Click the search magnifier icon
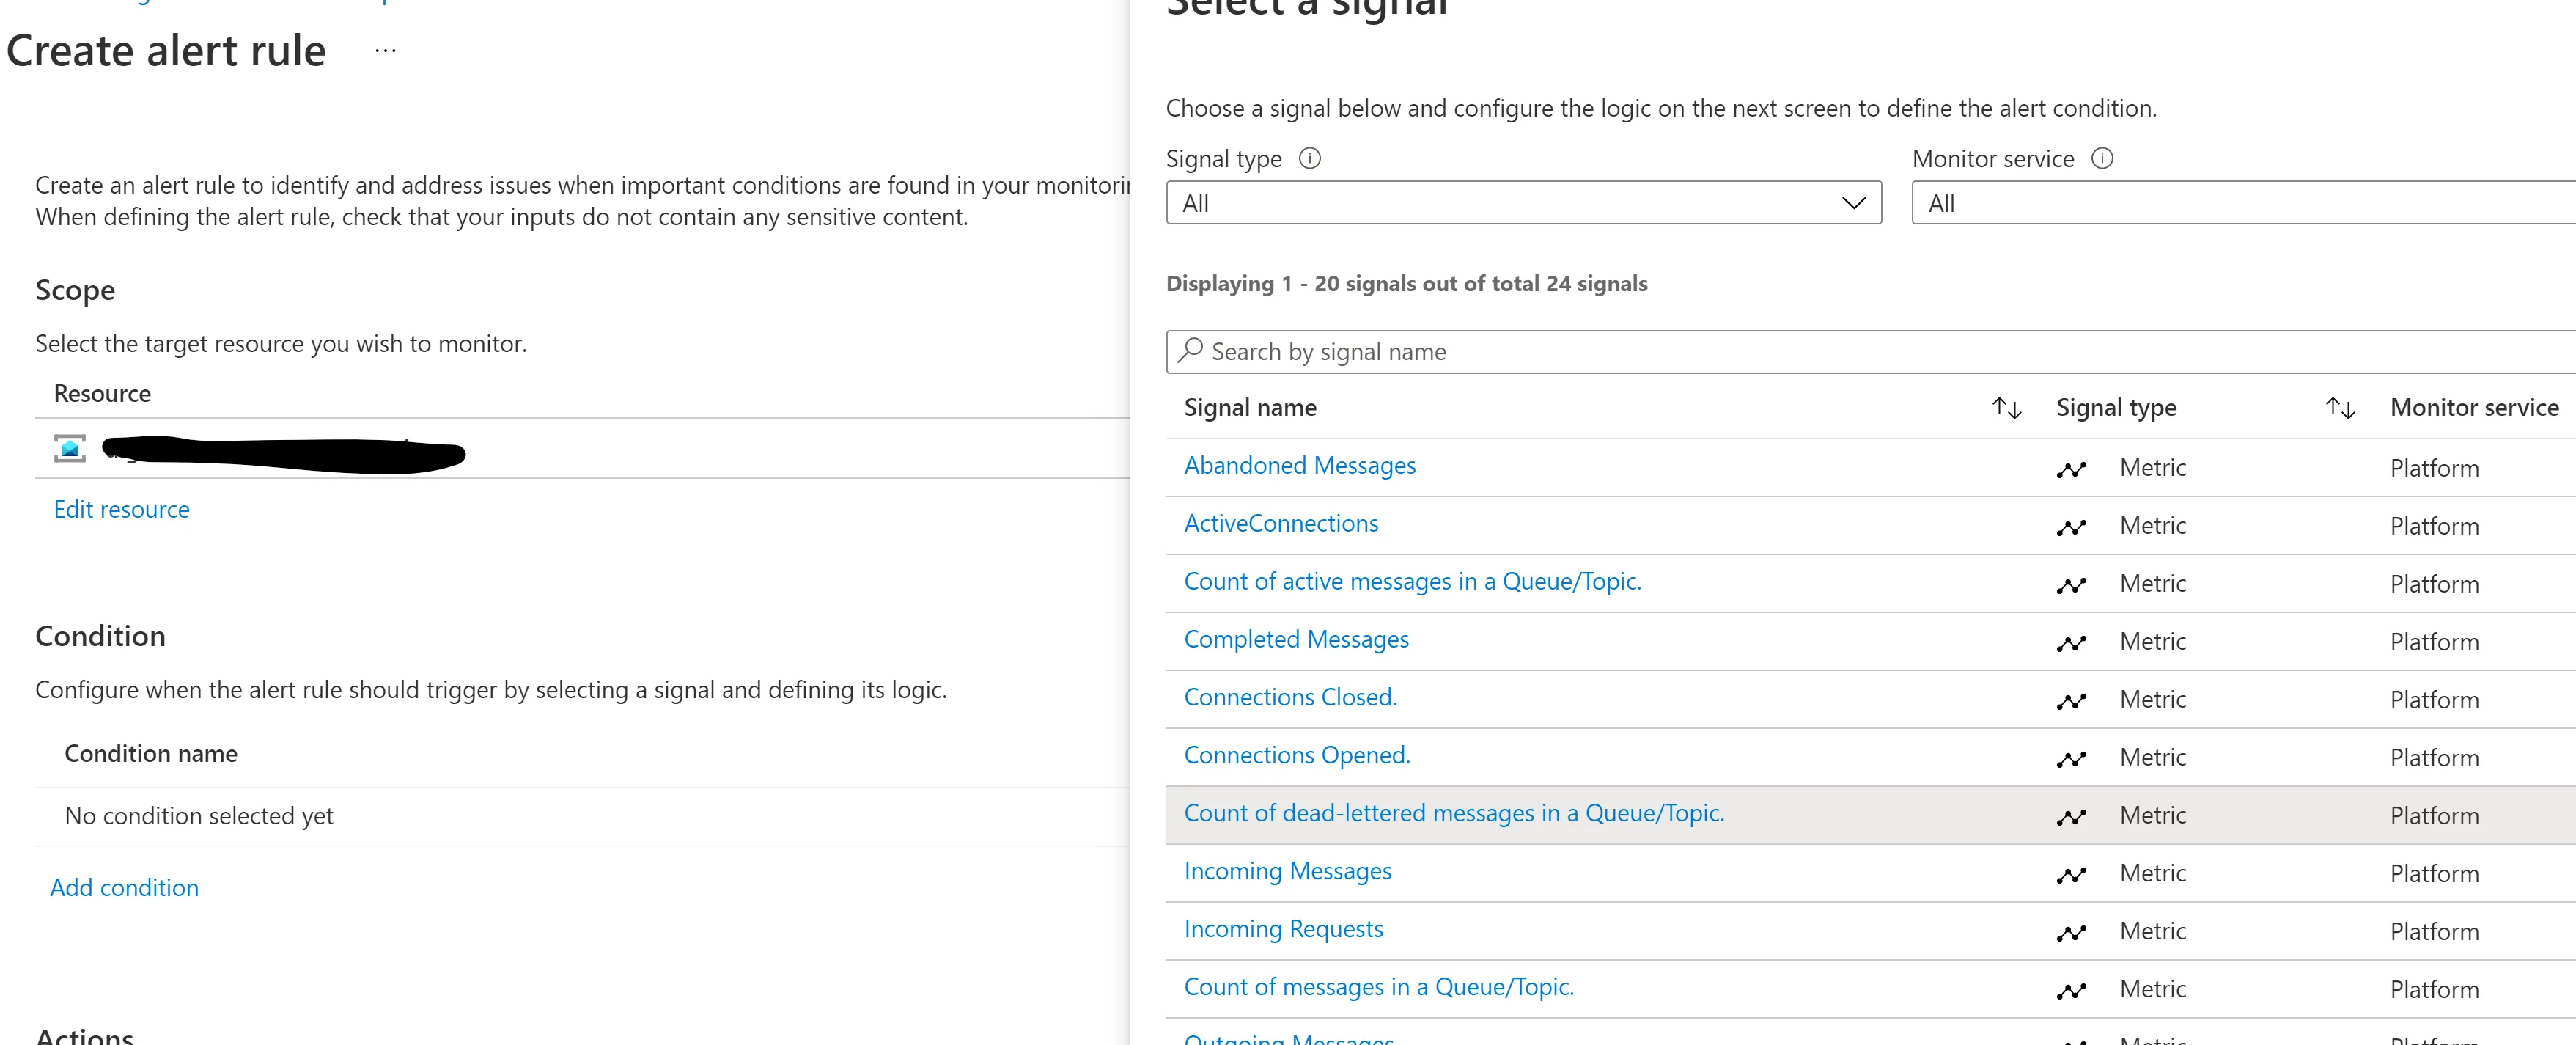The width and height of the screenshot is (2576, 1045). pos(1189,351)
